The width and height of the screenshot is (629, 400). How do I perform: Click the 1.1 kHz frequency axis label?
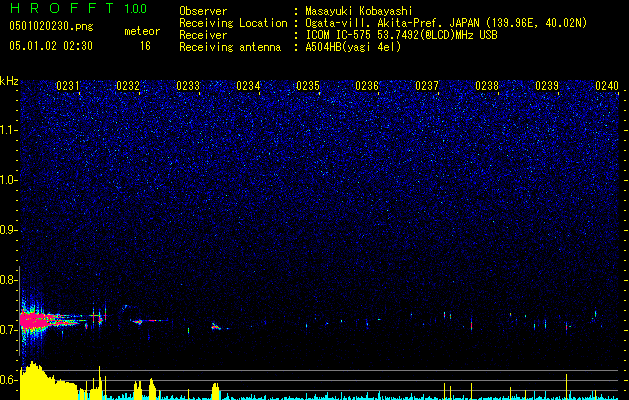point(8,130)
